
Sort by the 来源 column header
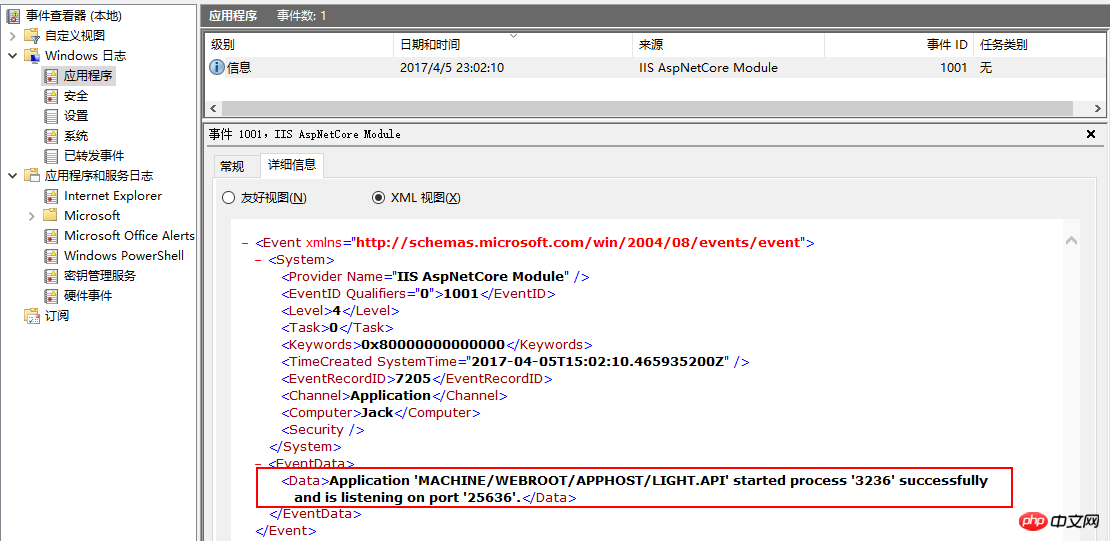click(728, 45)
